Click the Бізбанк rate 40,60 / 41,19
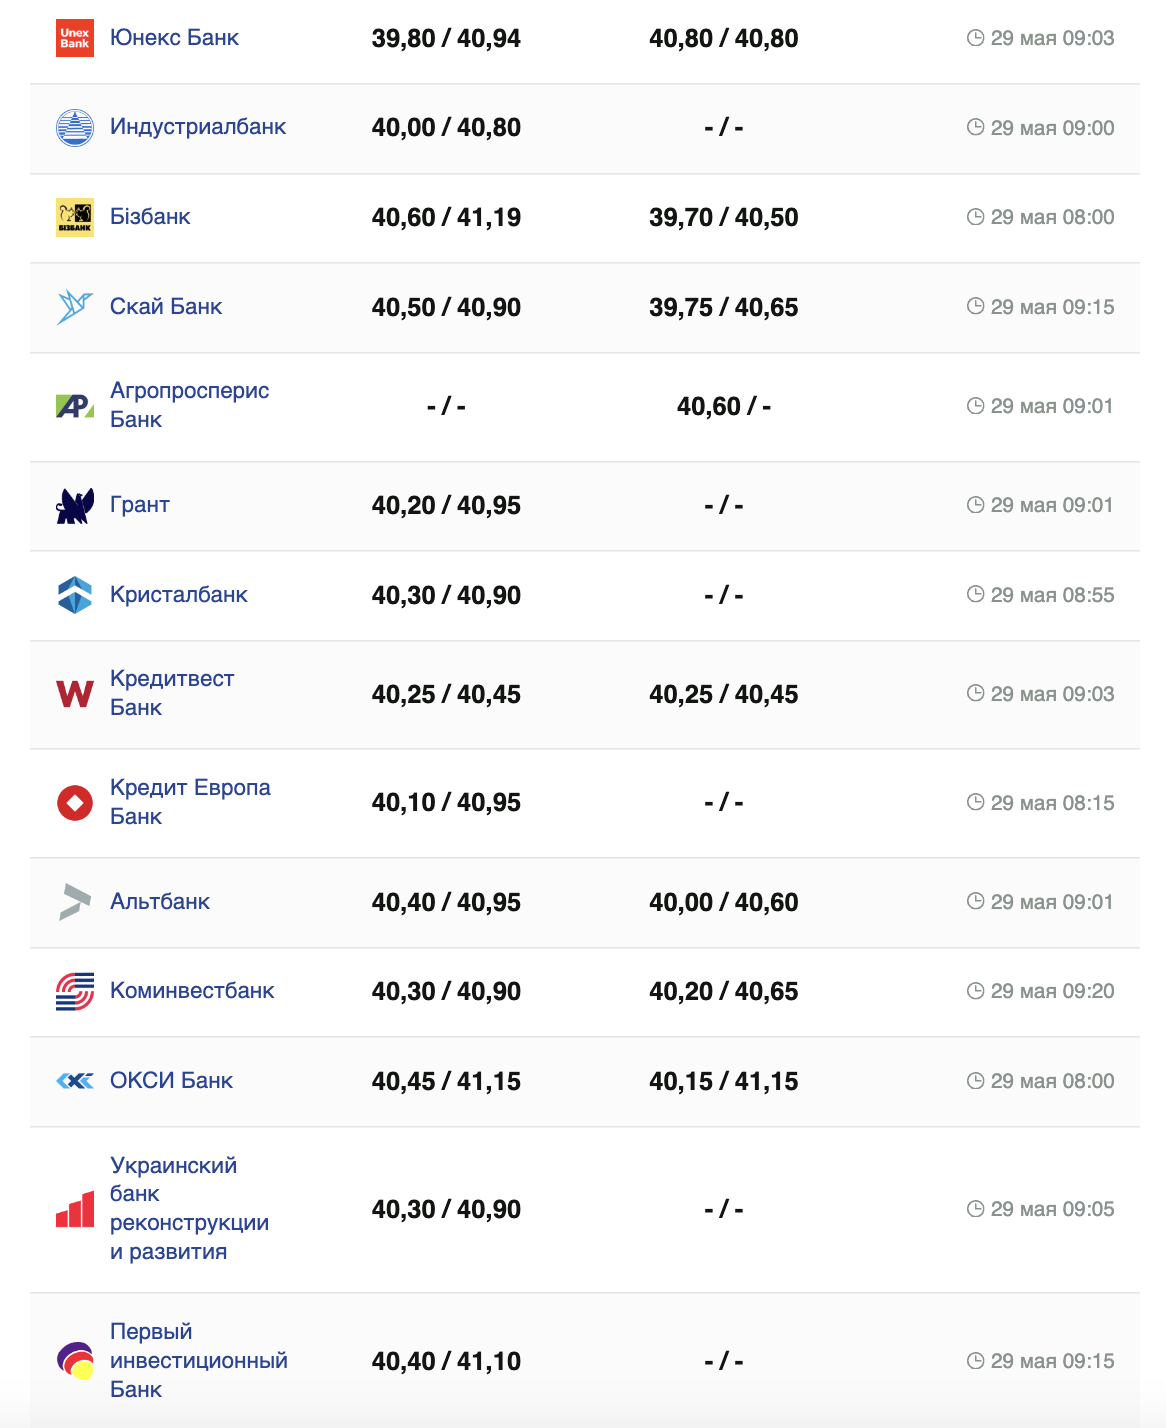Image resolution: width=1166 pixels, height=1428 pixels. (x=446, y=218)
